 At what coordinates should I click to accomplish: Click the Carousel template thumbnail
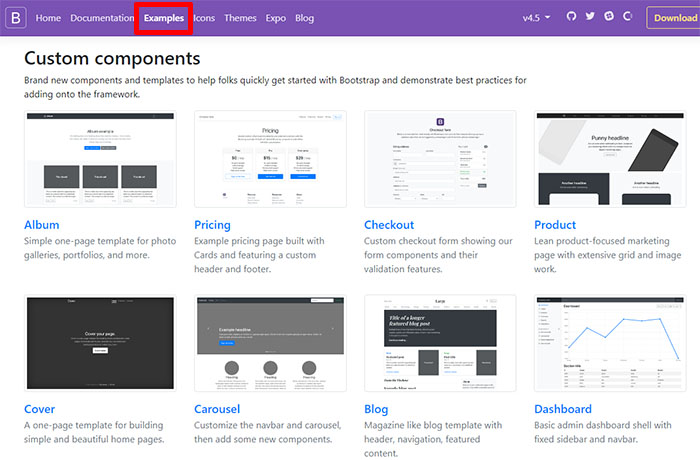pos(270,343)
